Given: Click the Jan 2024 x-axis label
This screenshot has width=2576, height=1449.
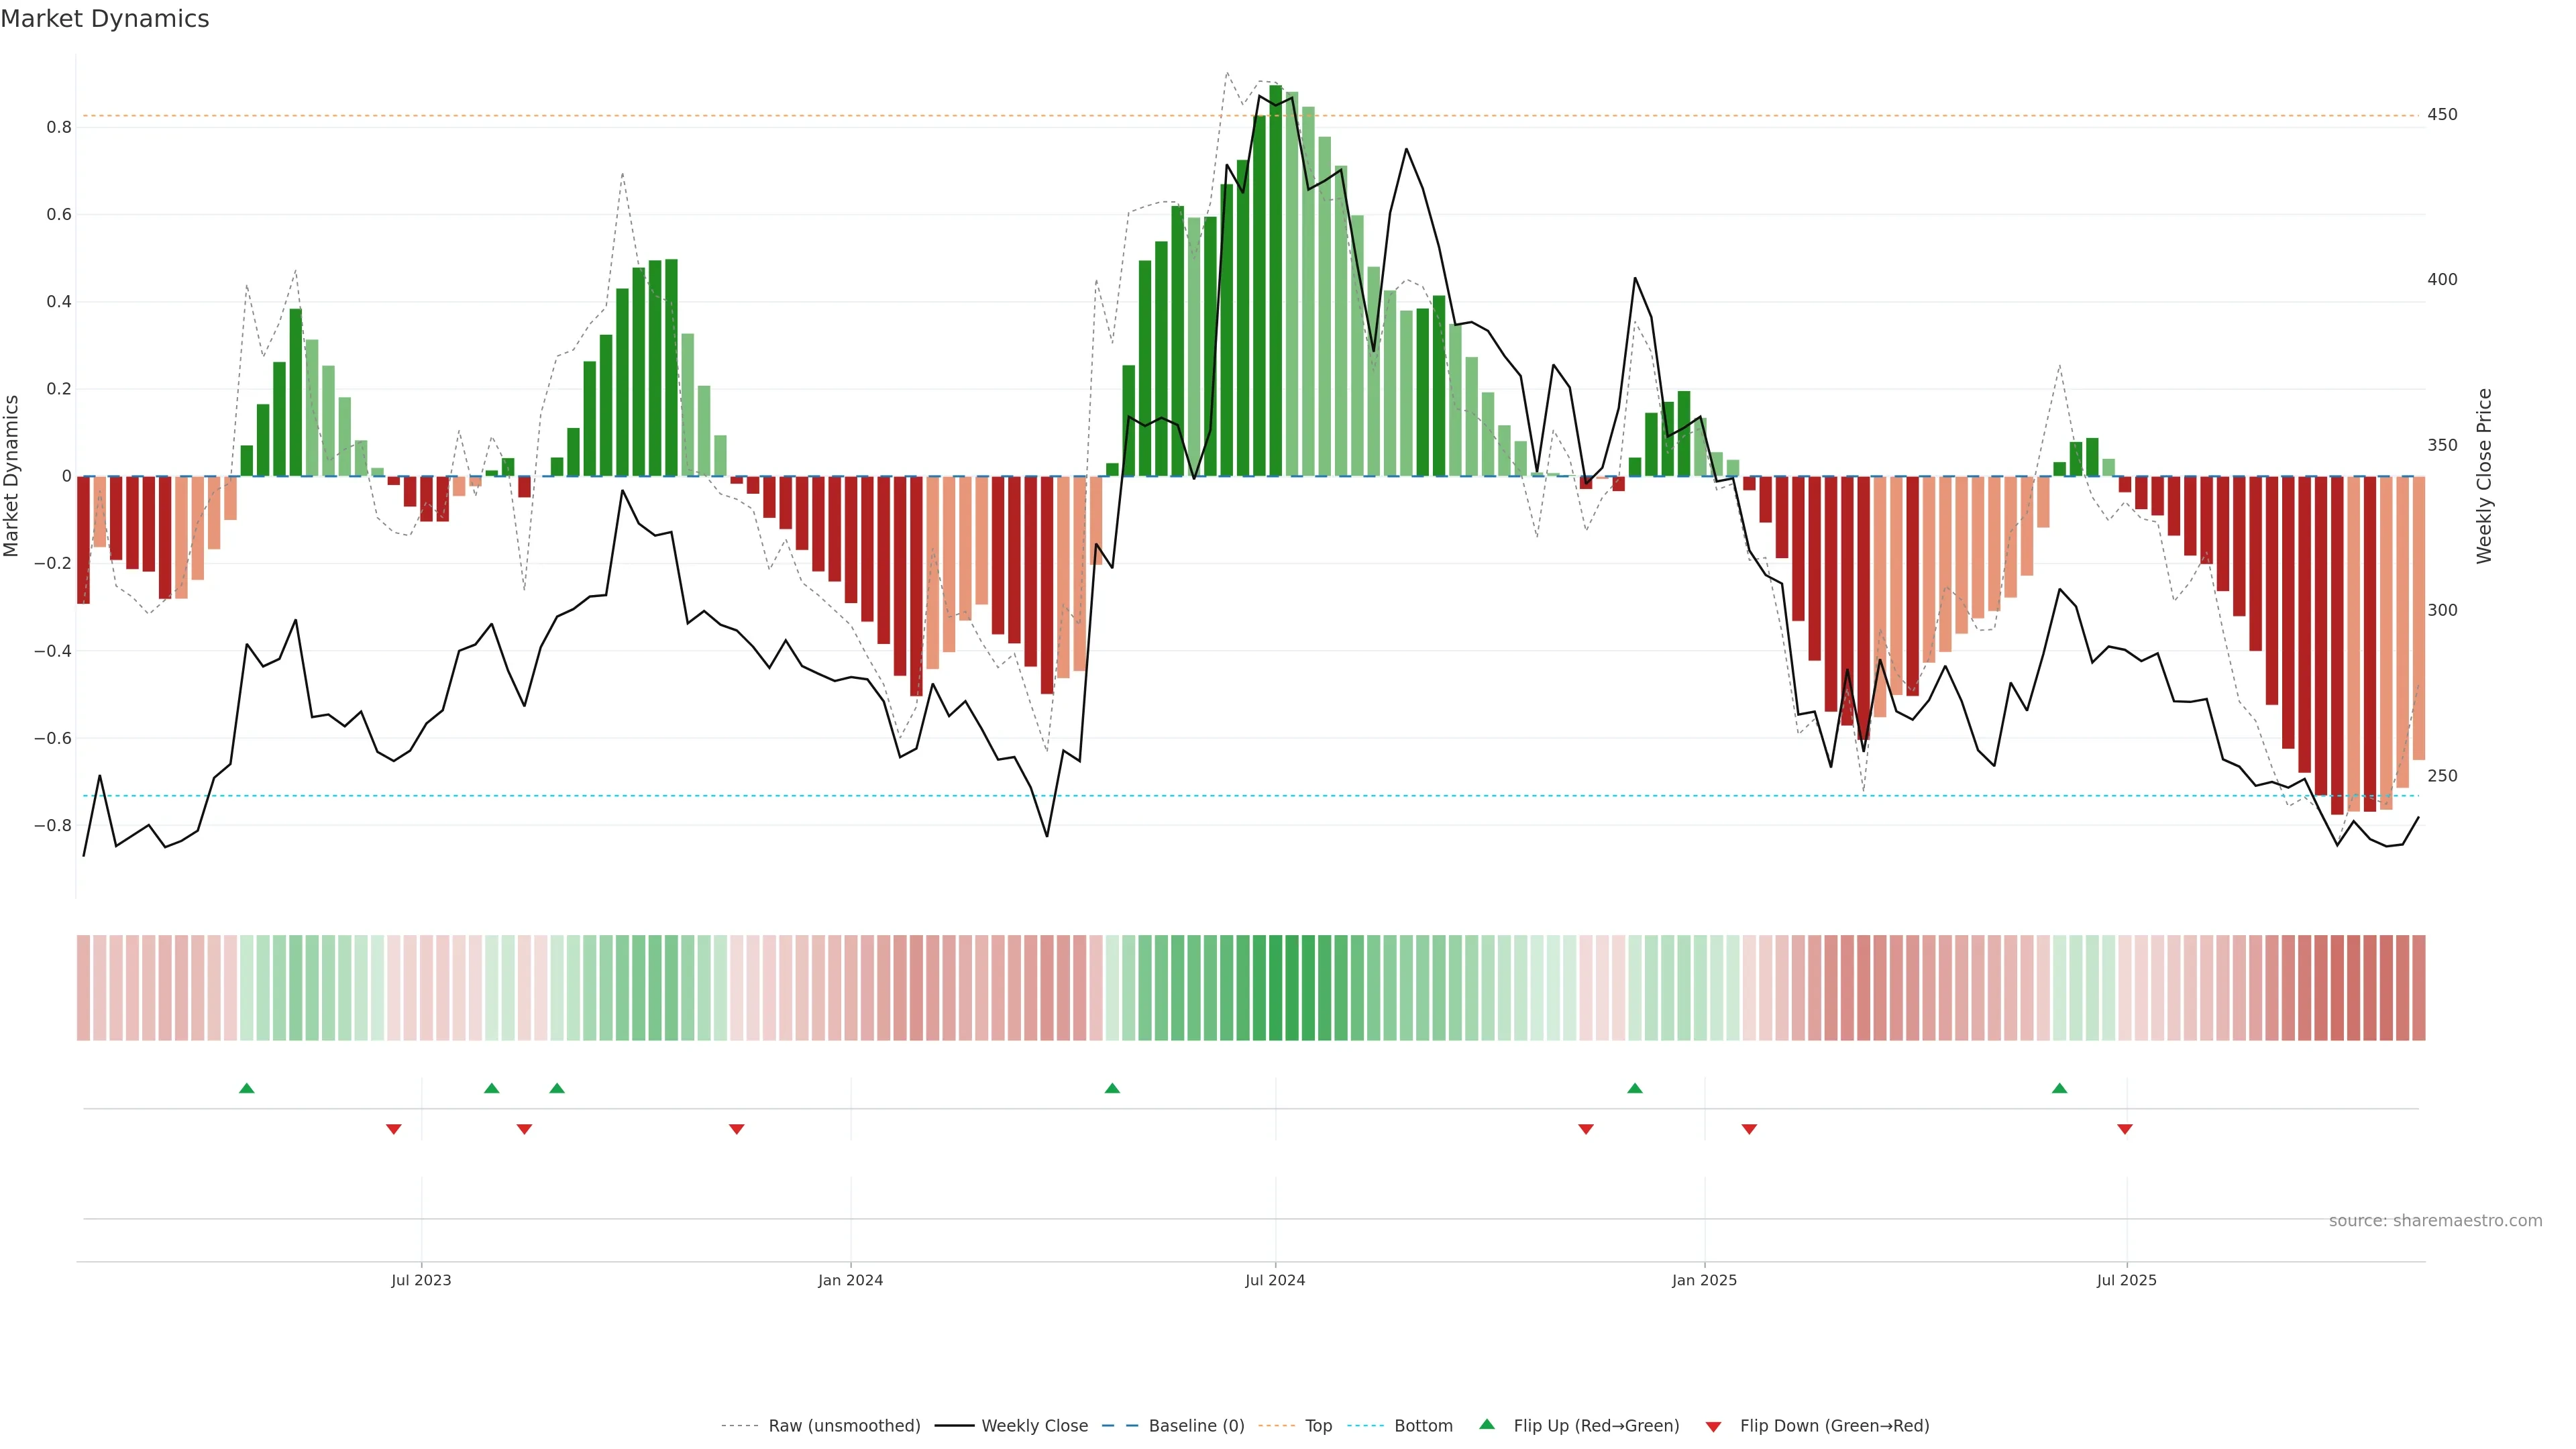Looking at the screenshot, I should [850, 1280].
